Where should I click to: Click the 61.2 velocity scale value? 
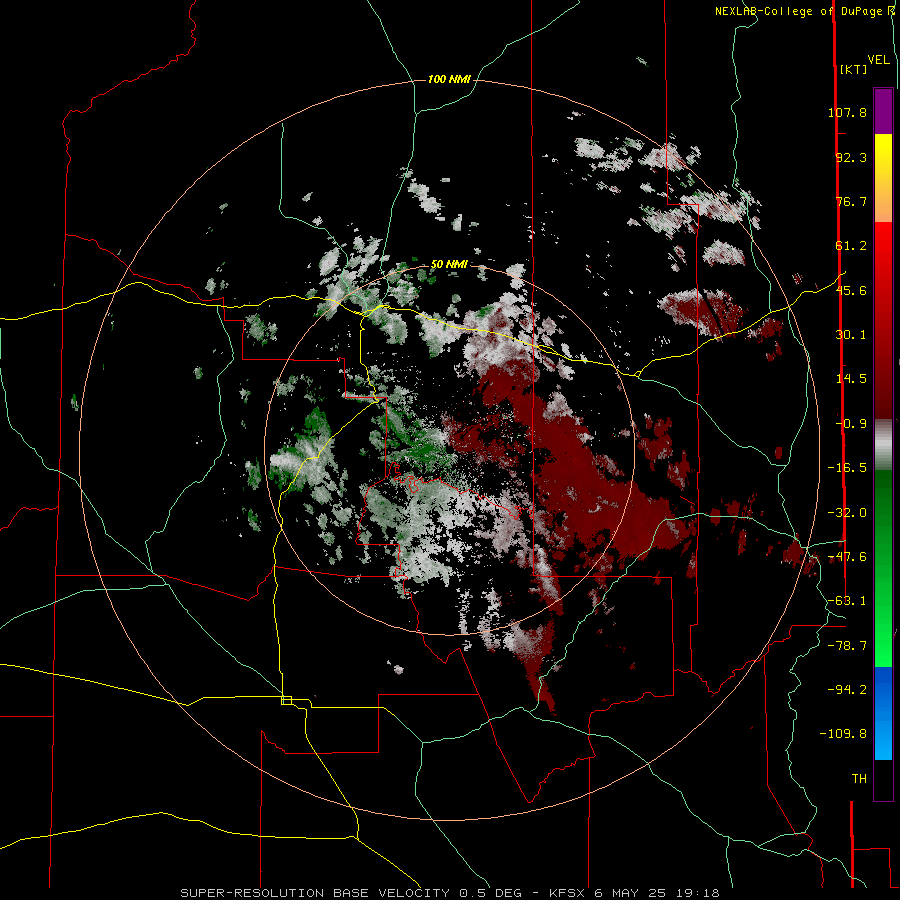851,246
